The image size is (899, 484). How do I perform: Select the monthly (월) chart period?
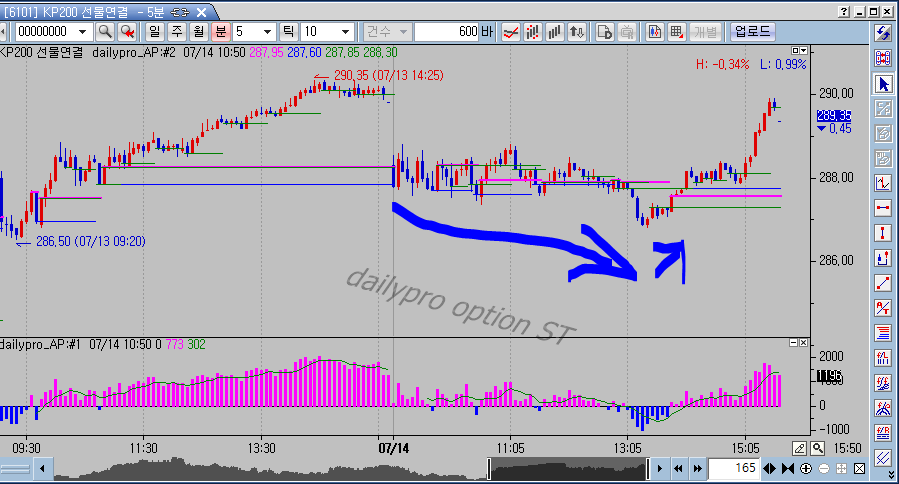coord(198,32)
